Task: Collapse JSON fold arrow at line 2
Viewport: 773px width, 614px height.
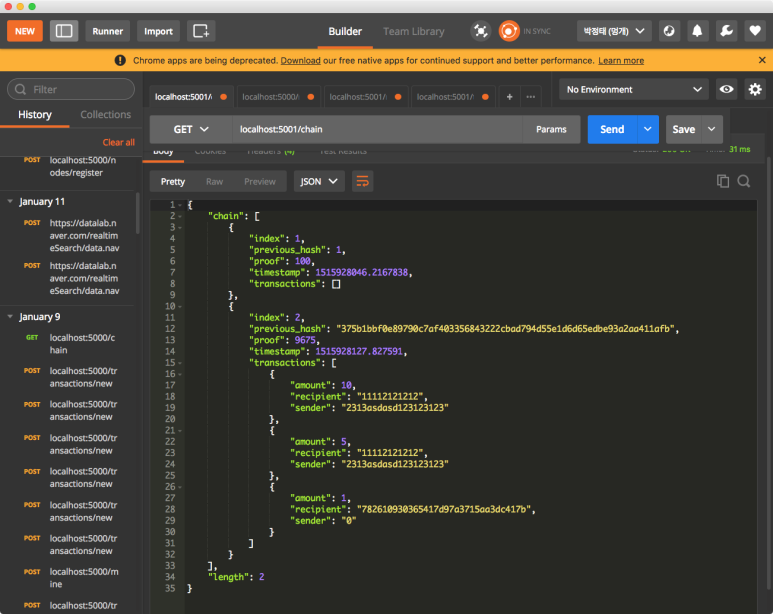Action: (x=180, y=216)
